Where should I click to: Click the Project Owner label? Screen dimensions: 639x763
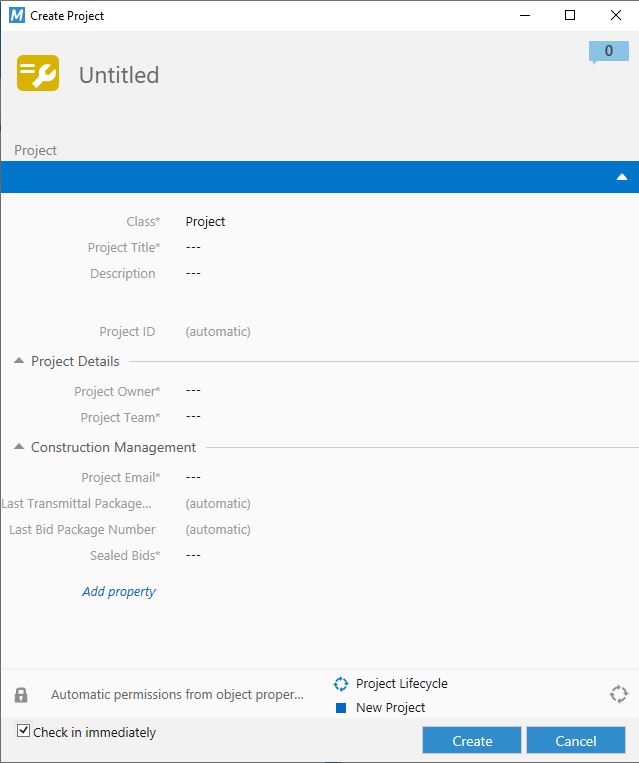[x=117, y=391]
